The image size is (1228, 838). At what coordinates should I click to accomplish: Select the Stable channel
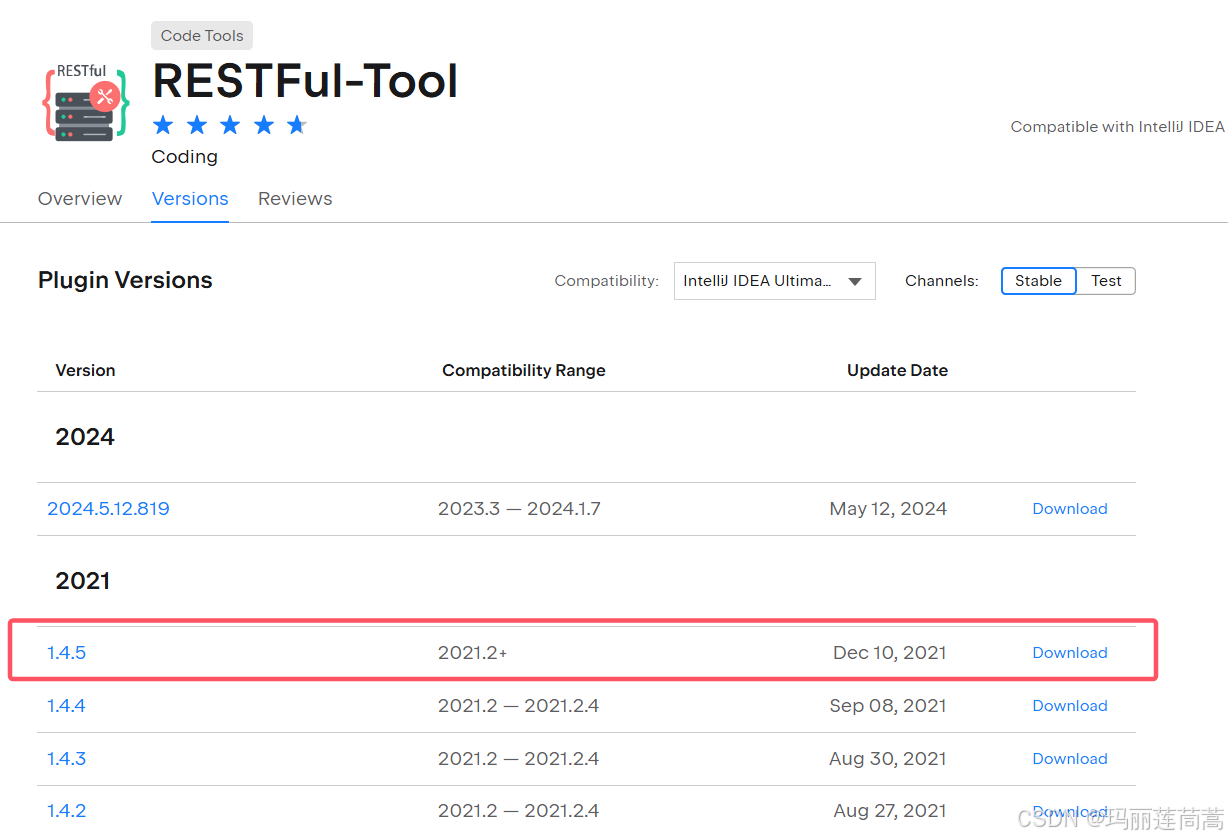(1038, 281)
